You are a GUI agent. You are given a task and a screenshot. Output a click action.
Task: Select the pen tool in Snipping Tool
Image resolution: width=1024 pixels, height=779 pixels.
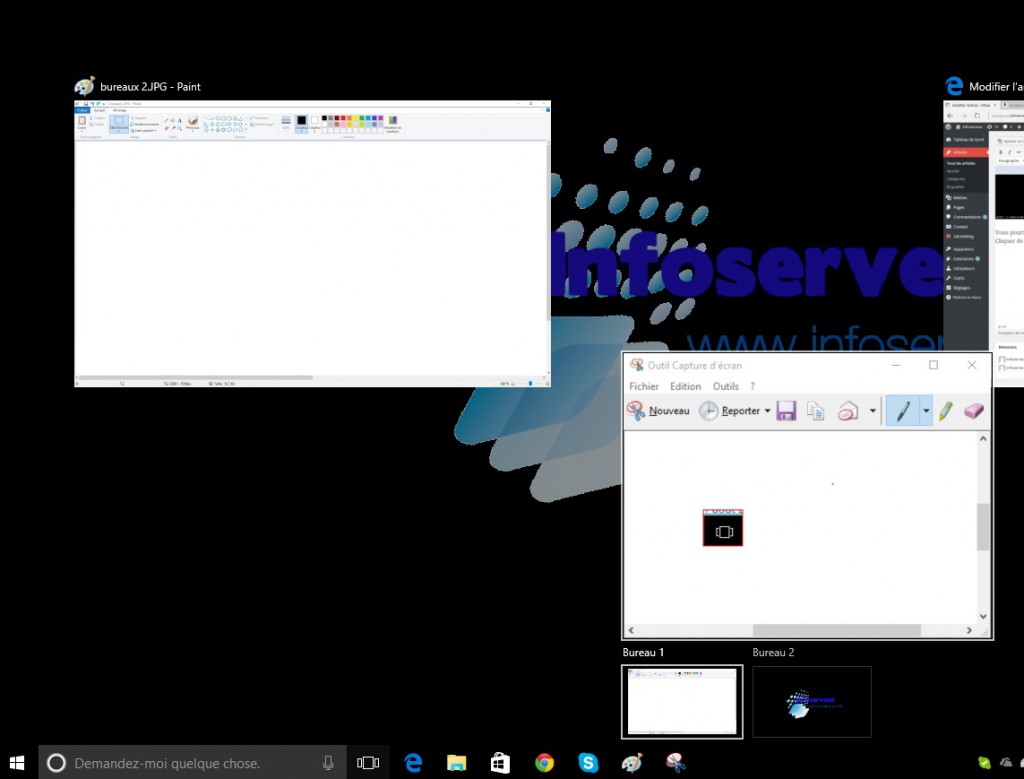tap(903, 411)
